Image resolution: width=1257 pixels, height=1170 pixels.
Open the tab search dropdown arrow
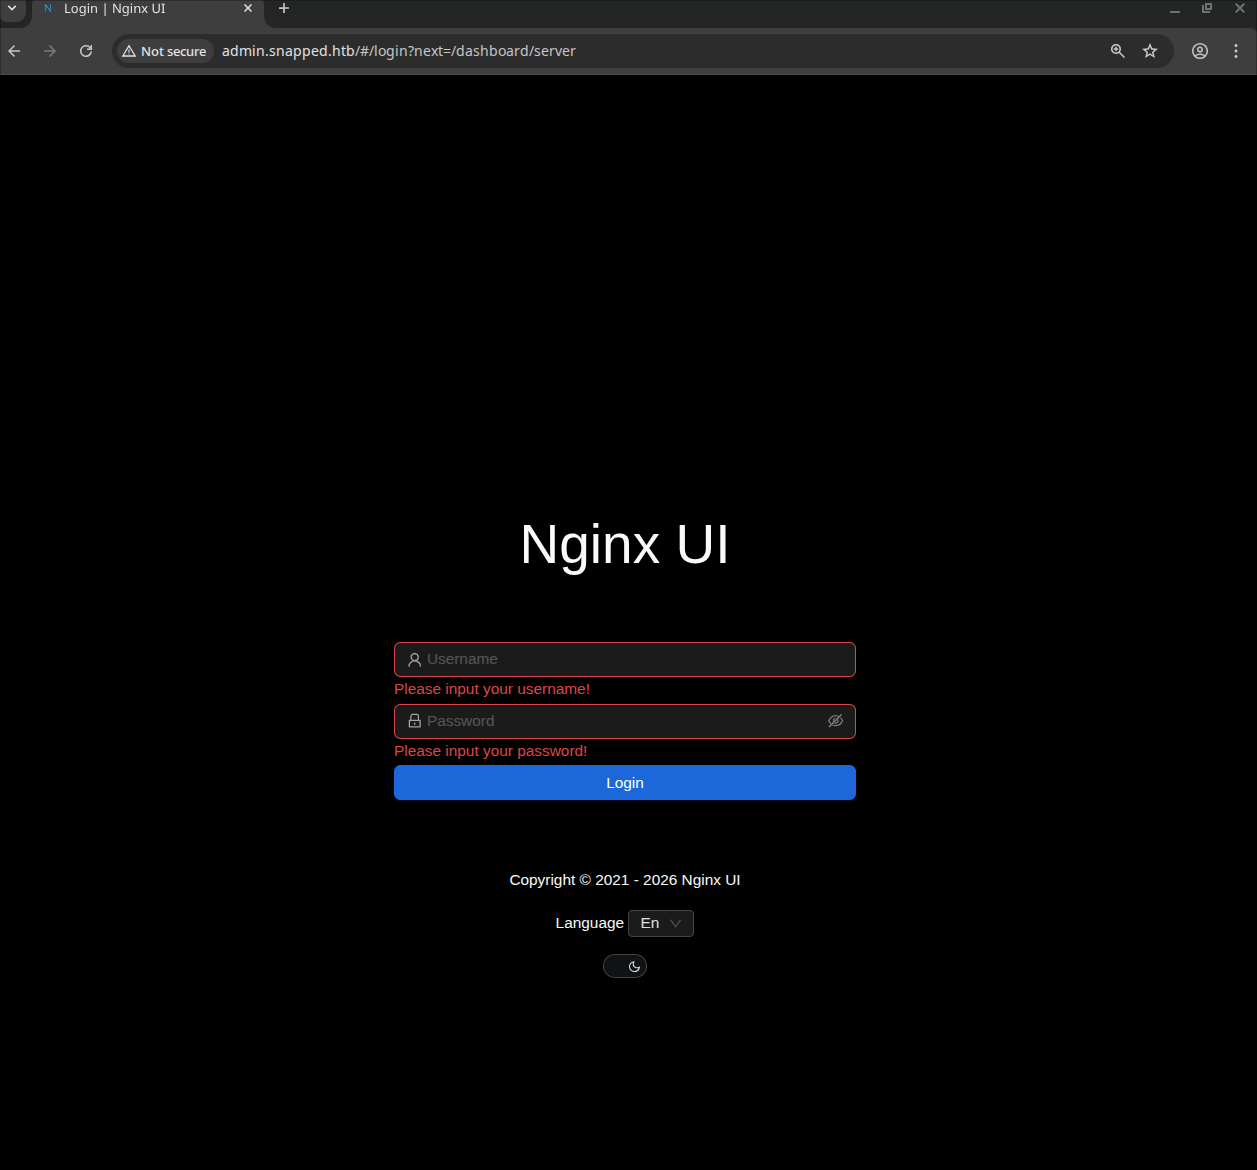pos(12,8)
